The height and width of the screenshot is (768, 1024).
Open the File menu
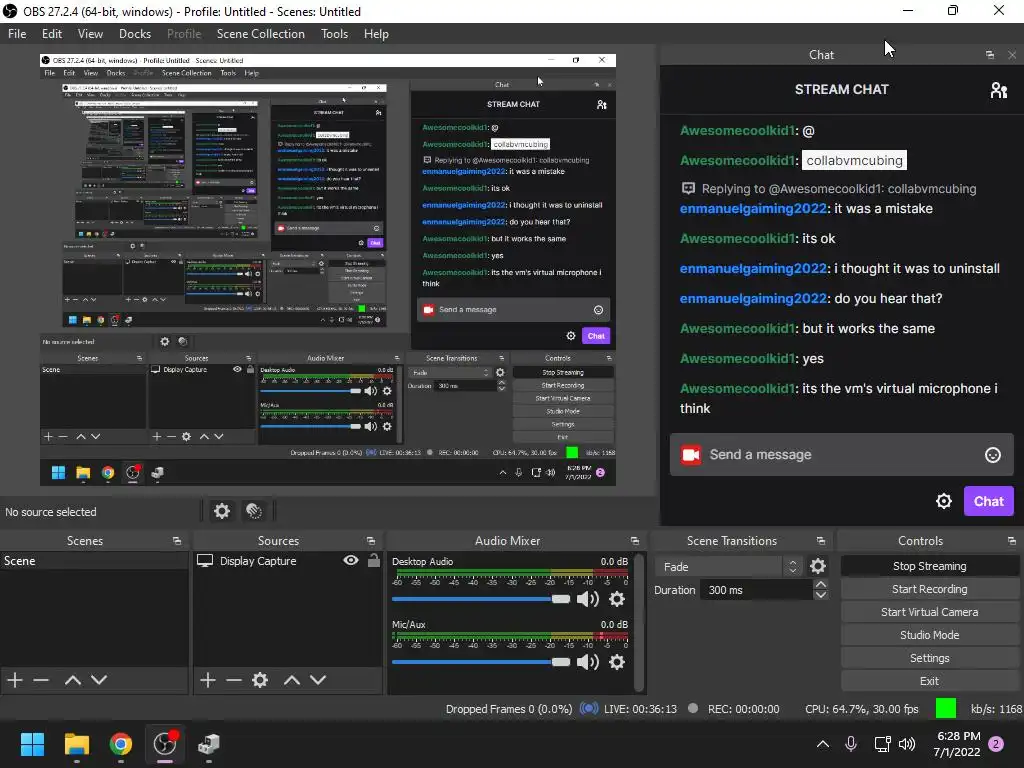[17, 34]
